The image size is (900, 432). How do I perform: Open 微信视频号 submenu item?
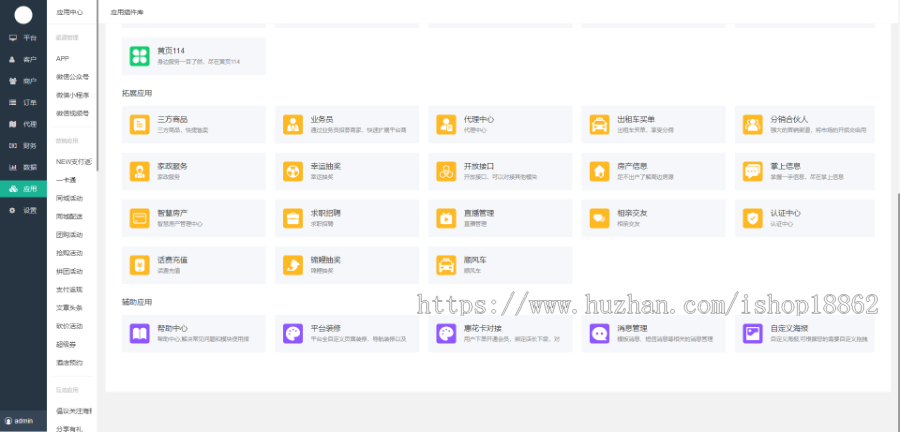(72, 113)
